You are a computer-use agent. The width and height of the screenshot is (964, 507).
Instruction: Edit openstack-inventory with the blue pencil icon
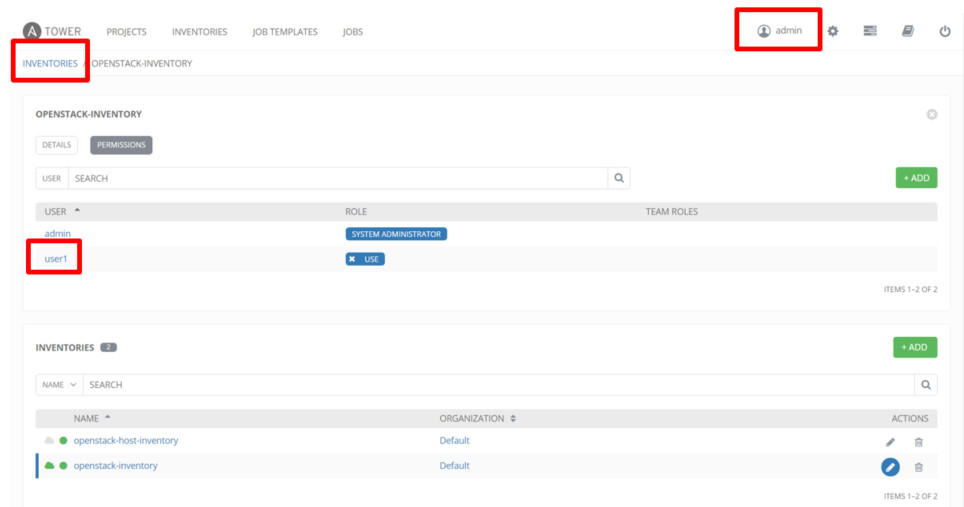click(890, 467)
